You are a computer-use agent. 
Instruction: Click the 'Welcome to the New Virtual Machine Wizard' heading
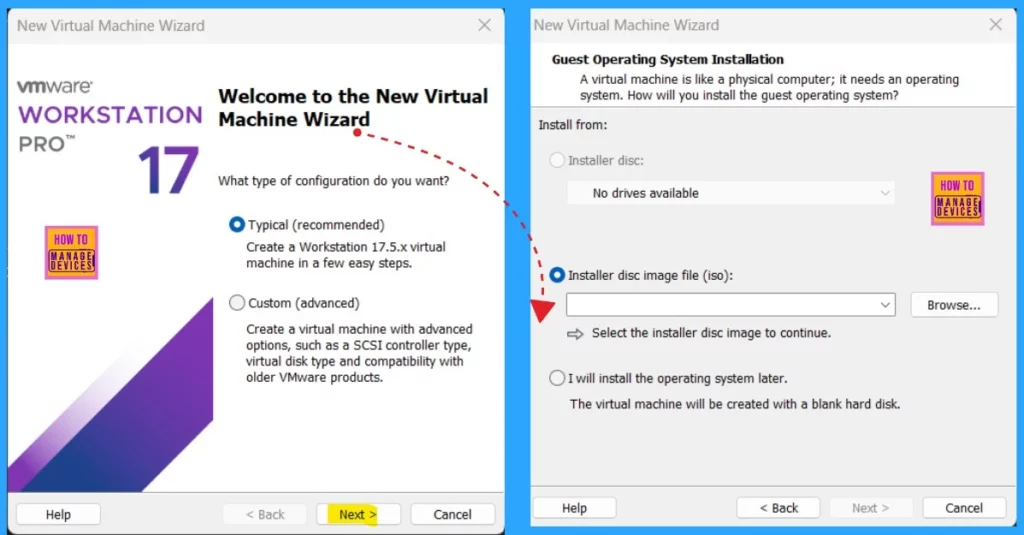(353, 108)
